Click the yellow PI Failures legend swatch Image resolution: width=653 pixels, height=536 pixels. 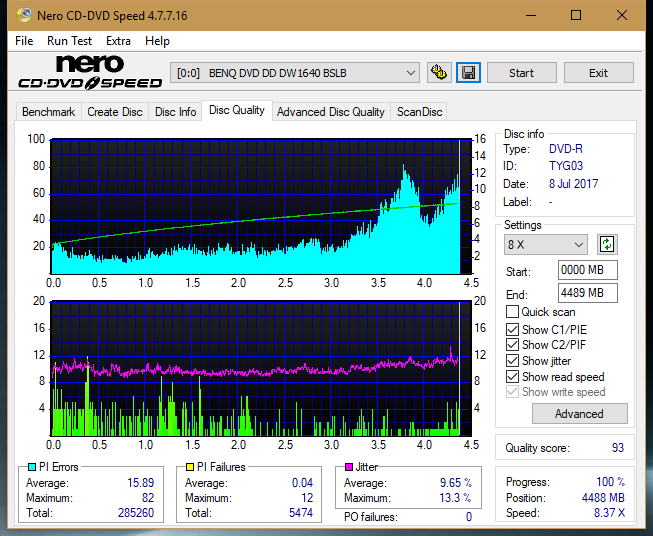(x=190, y=467)
